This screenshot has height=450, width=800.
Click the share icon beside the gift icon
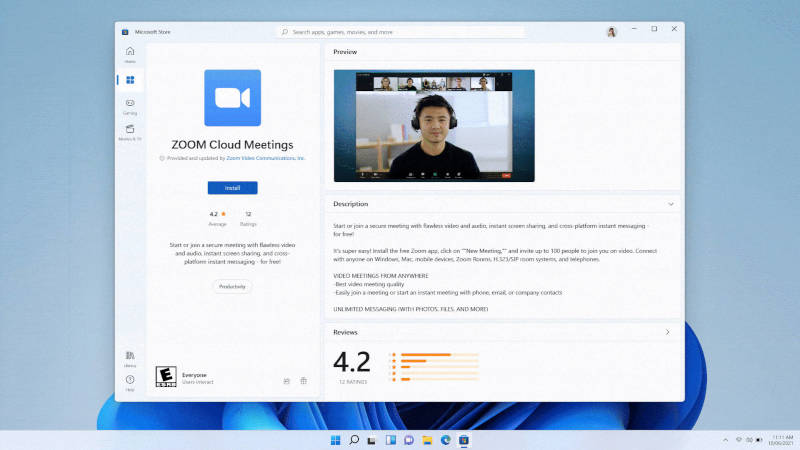coord(287,380)
